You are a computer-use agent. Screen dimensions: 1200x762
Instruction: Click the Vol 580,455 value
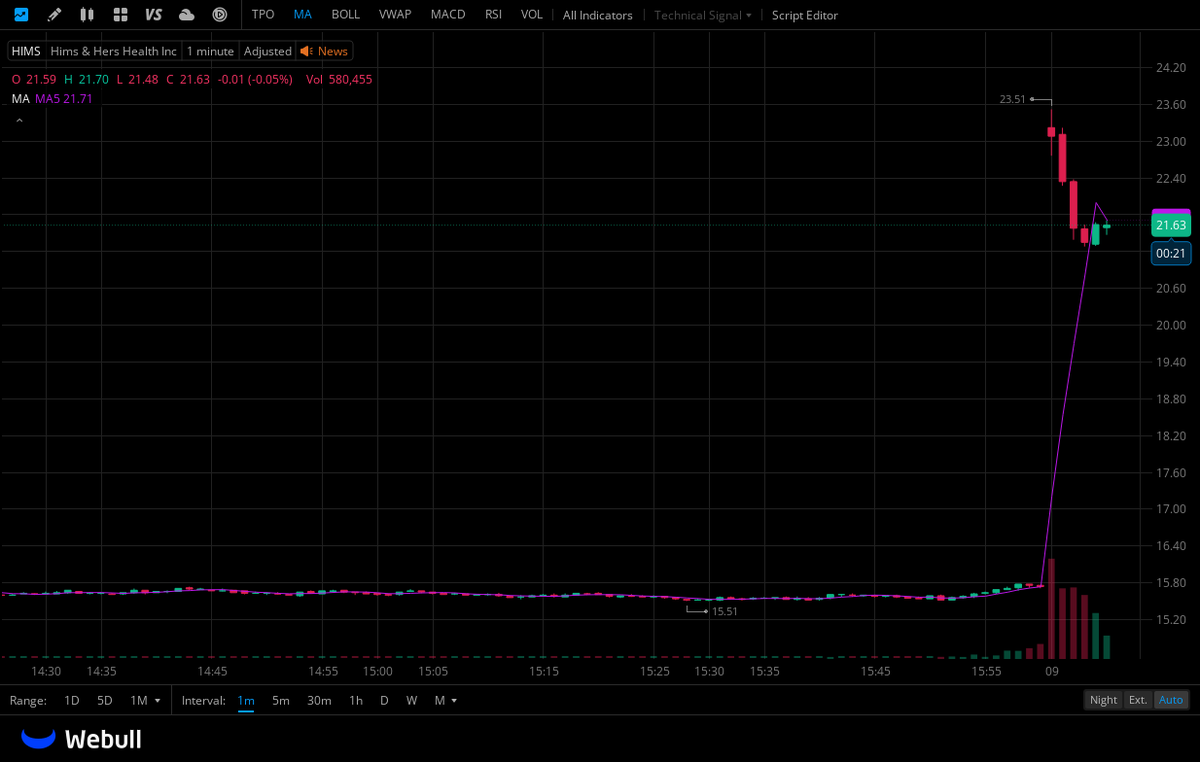click(x=339, y=79)
